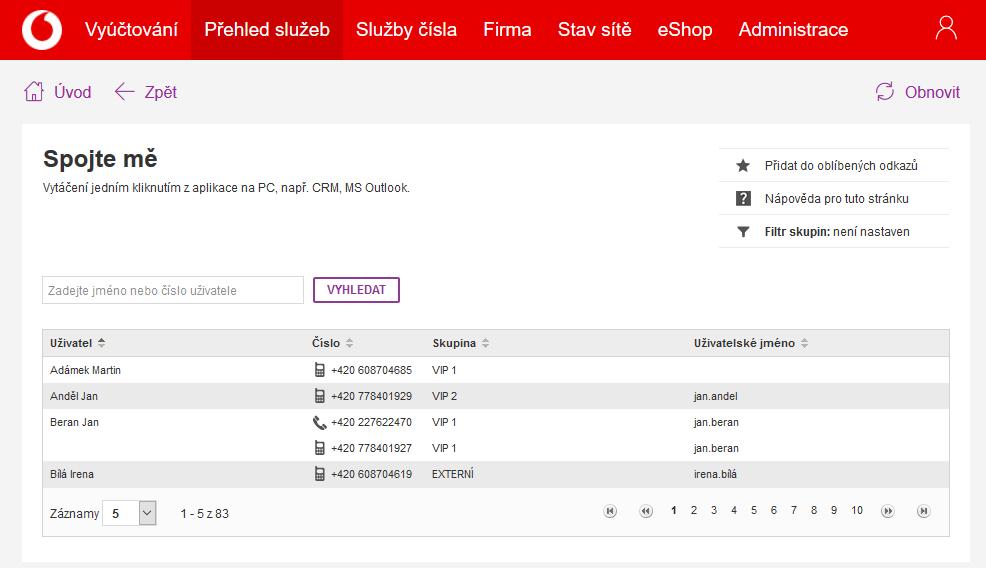Go to the next page set

pyautogui.click(x=887, y=511)
